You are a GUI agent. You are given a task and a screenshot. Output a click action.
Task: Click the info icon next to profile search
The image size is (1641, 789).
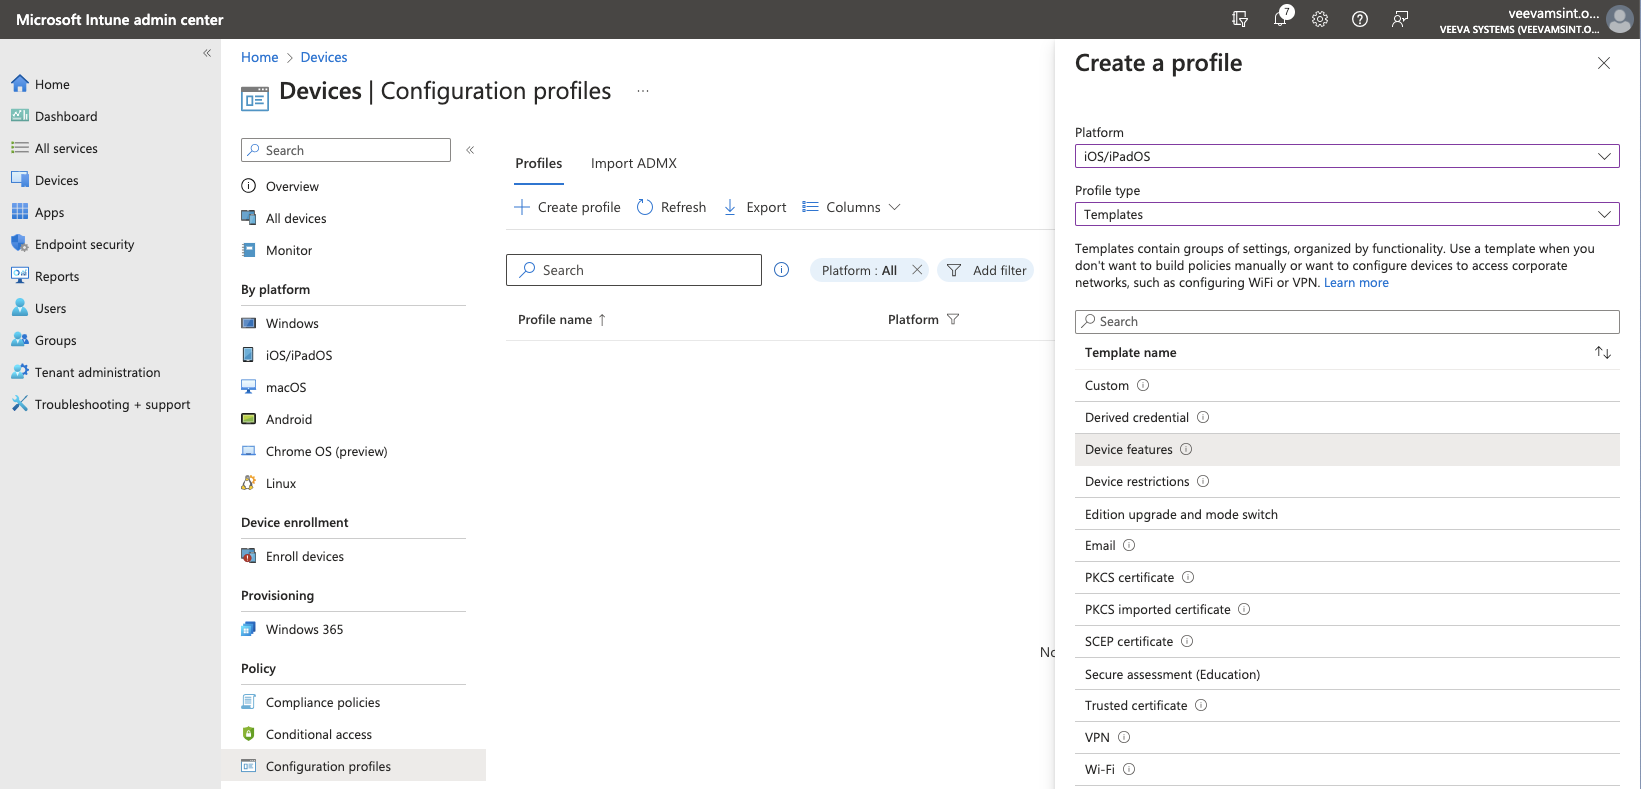coord(782,270)
